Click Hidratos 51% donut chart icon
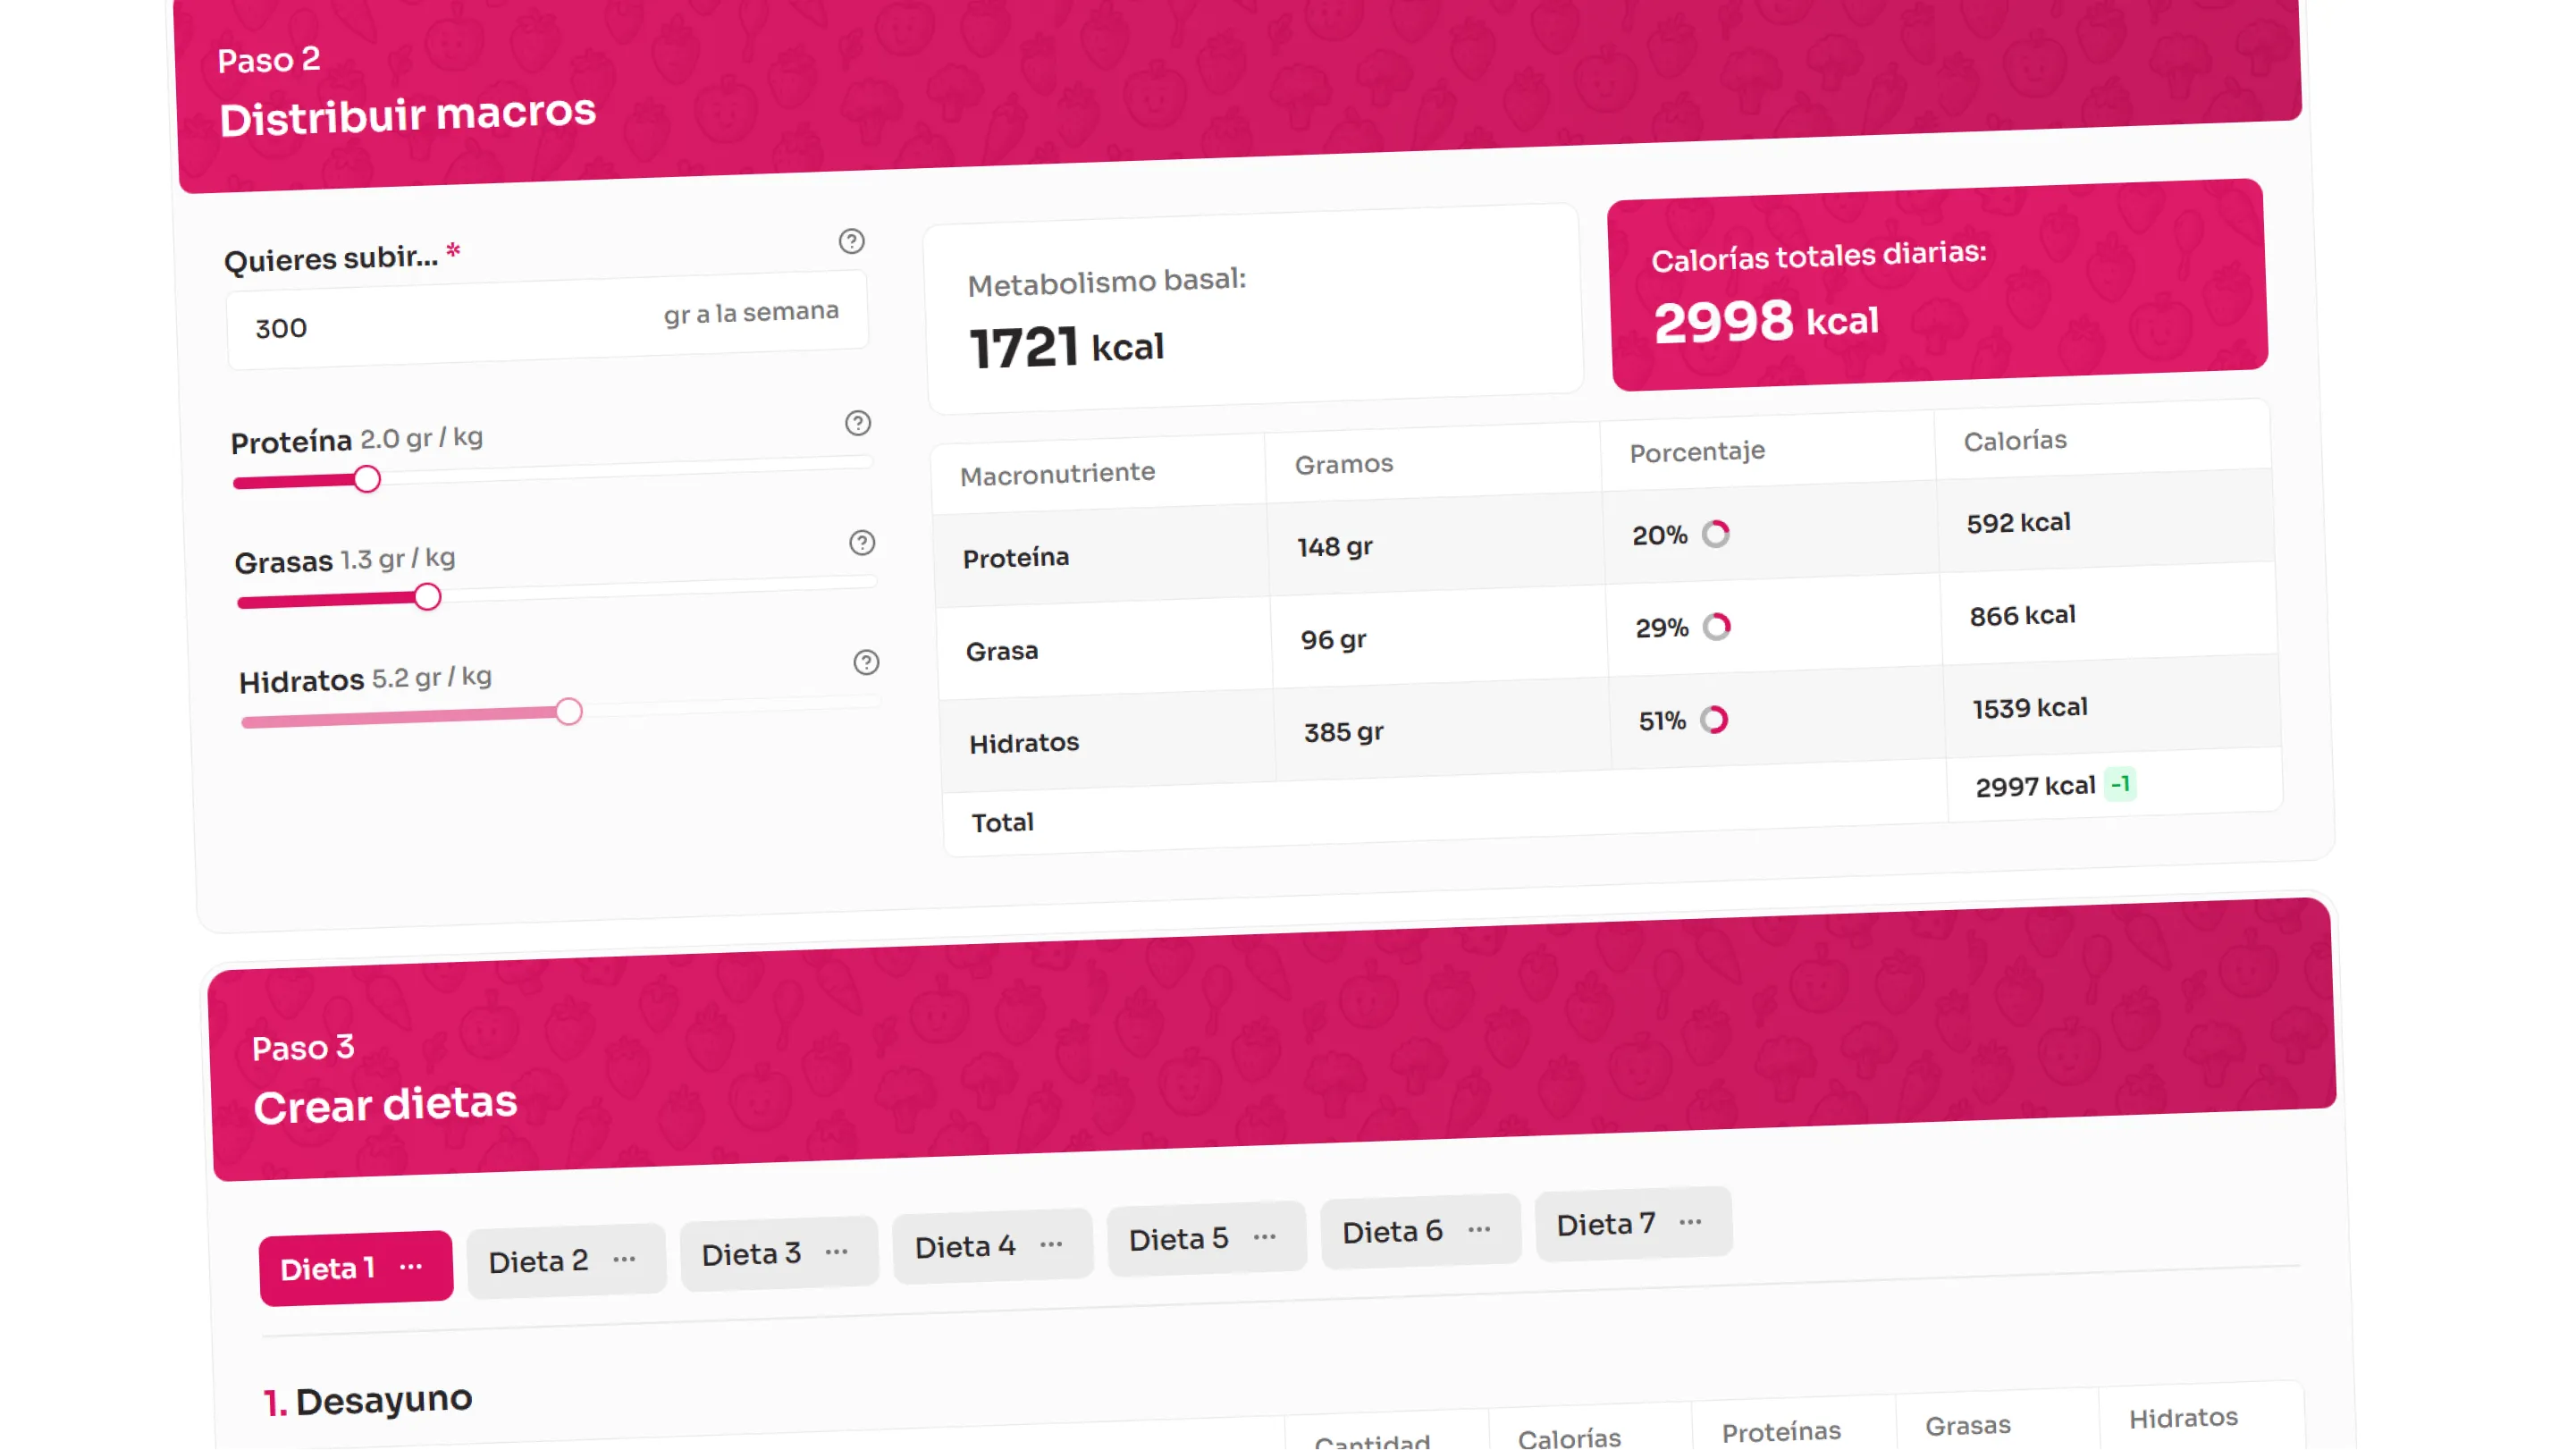This screenshot has width=2576, height=1450. tap(1715, 720)
